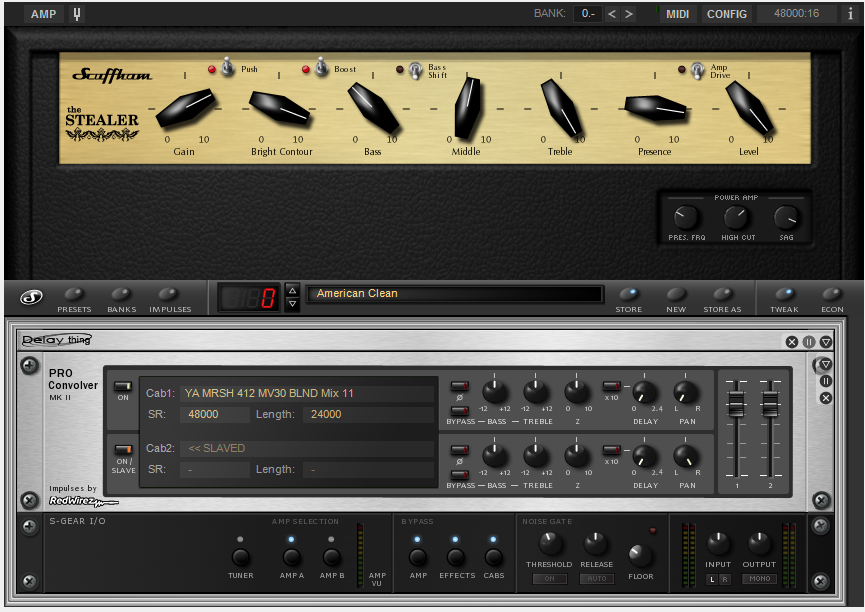Click the Bypass EFFECTS button
The image size is (865, 612).
456,557
